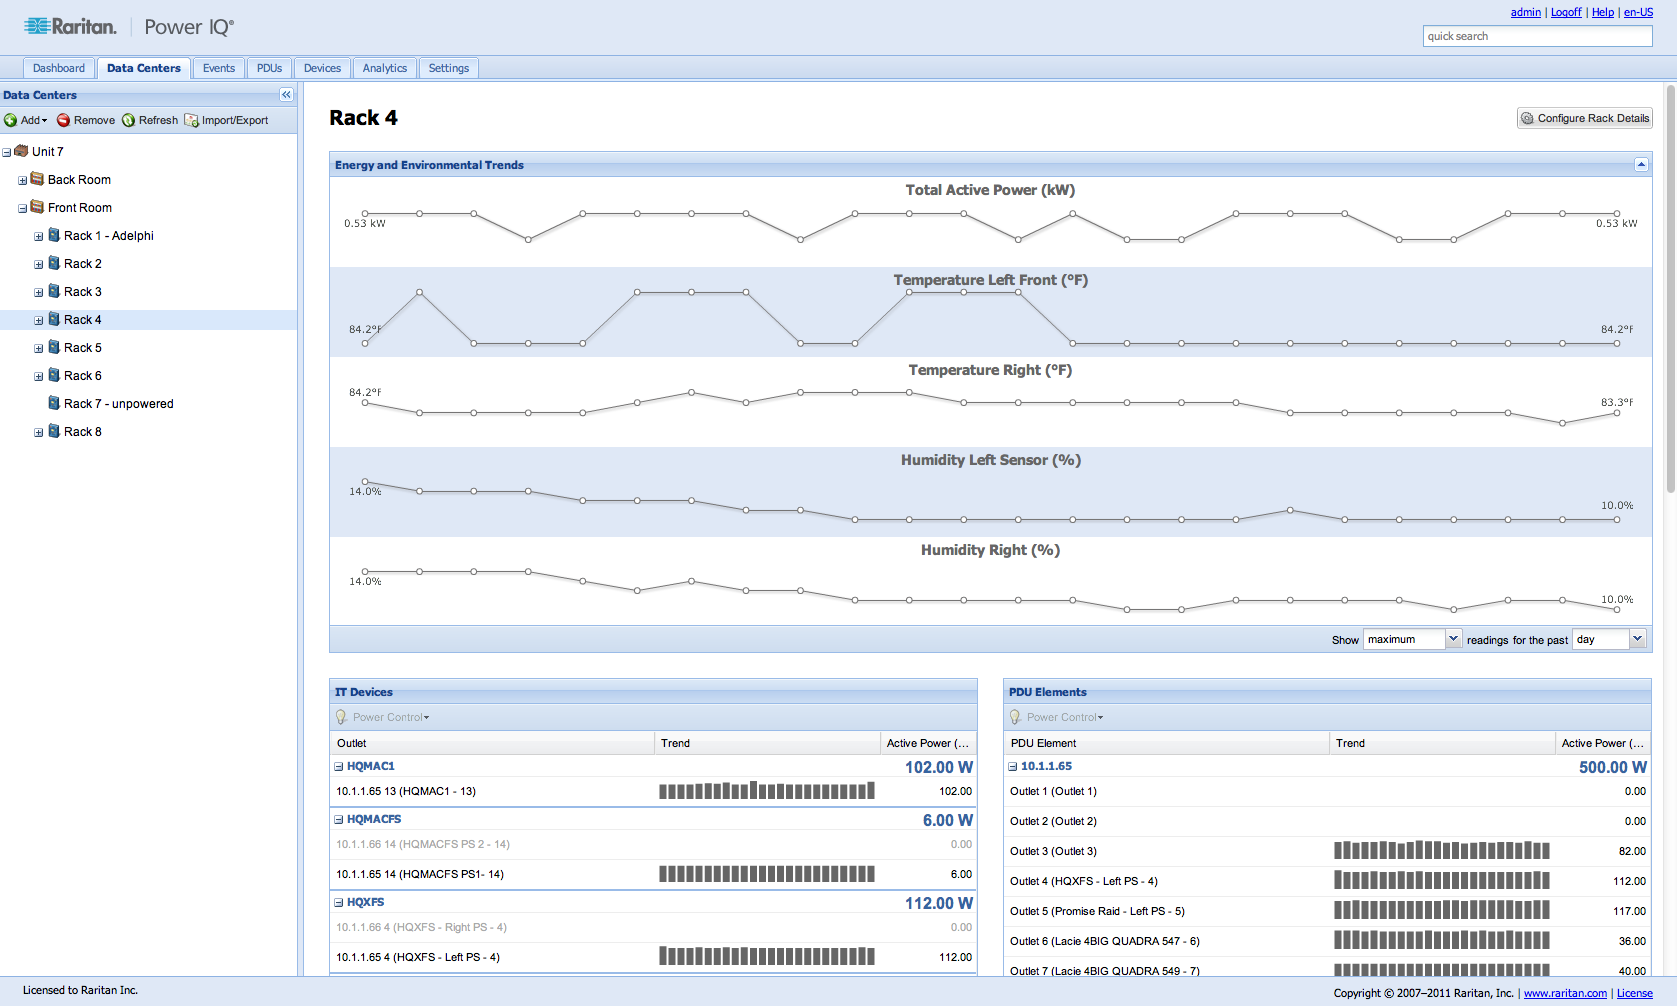
Task: Open the Settings tab
Action: tap(449, 68)
